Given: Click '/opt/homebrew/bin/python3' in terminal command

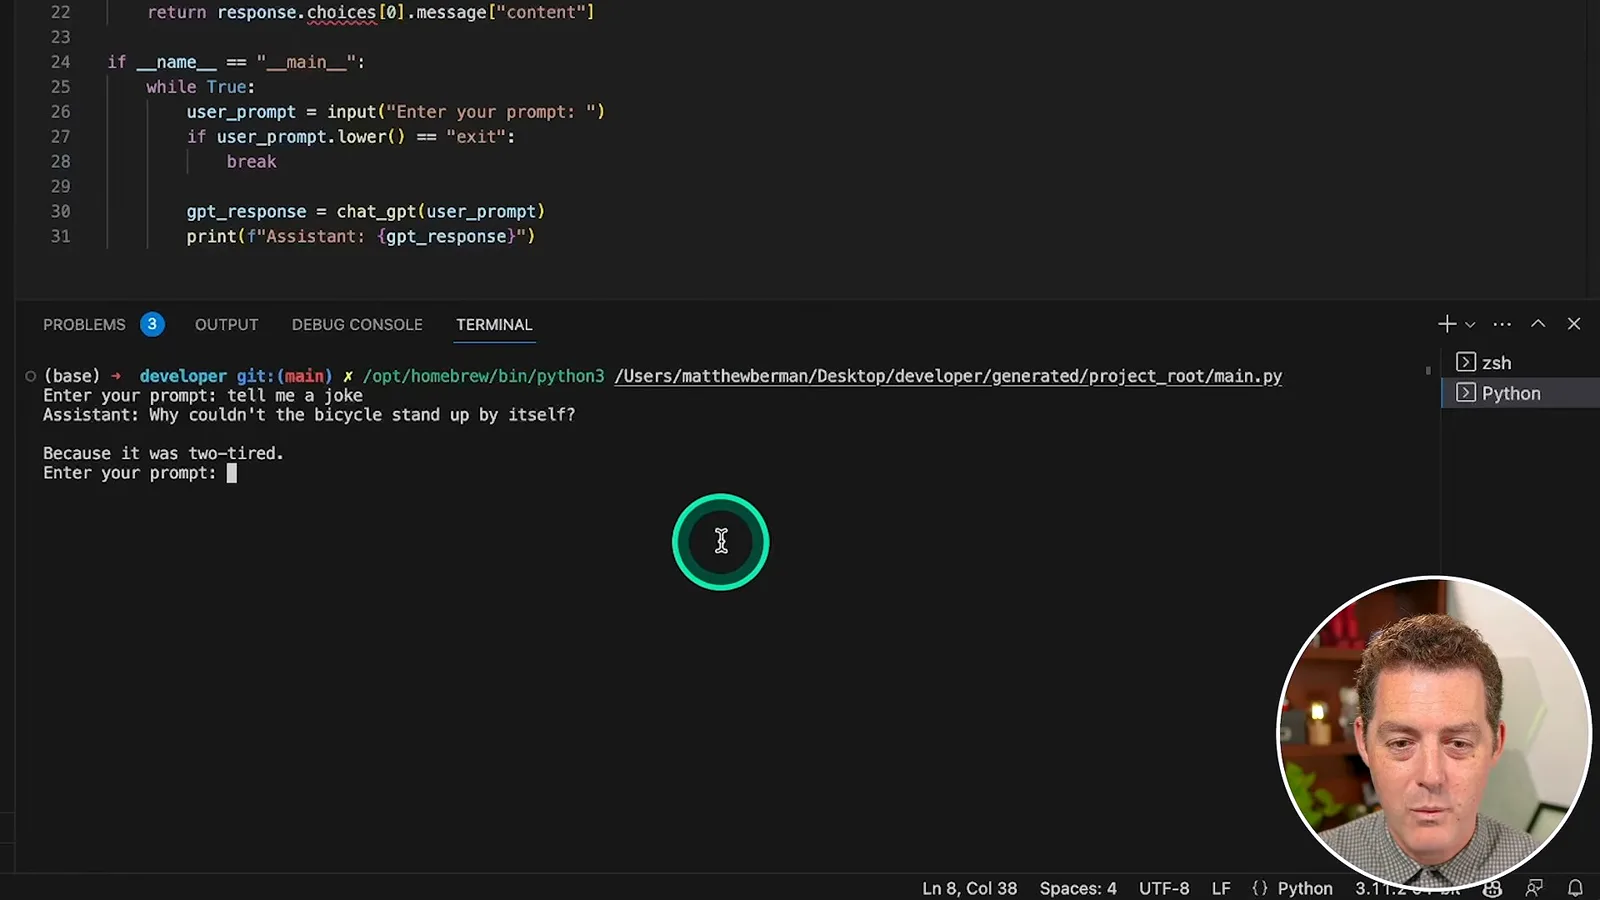Looking at the screenshot, I should click(x=483, y=376).
